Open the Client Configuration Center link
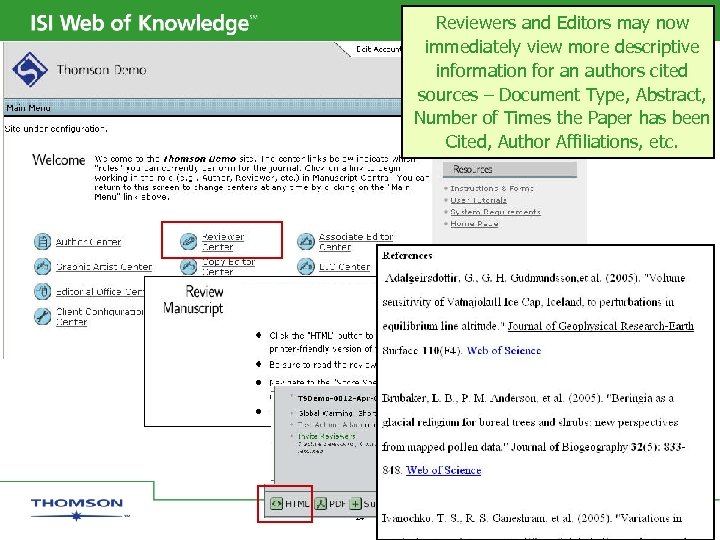 pyautogui.click(x=100, y=316)
